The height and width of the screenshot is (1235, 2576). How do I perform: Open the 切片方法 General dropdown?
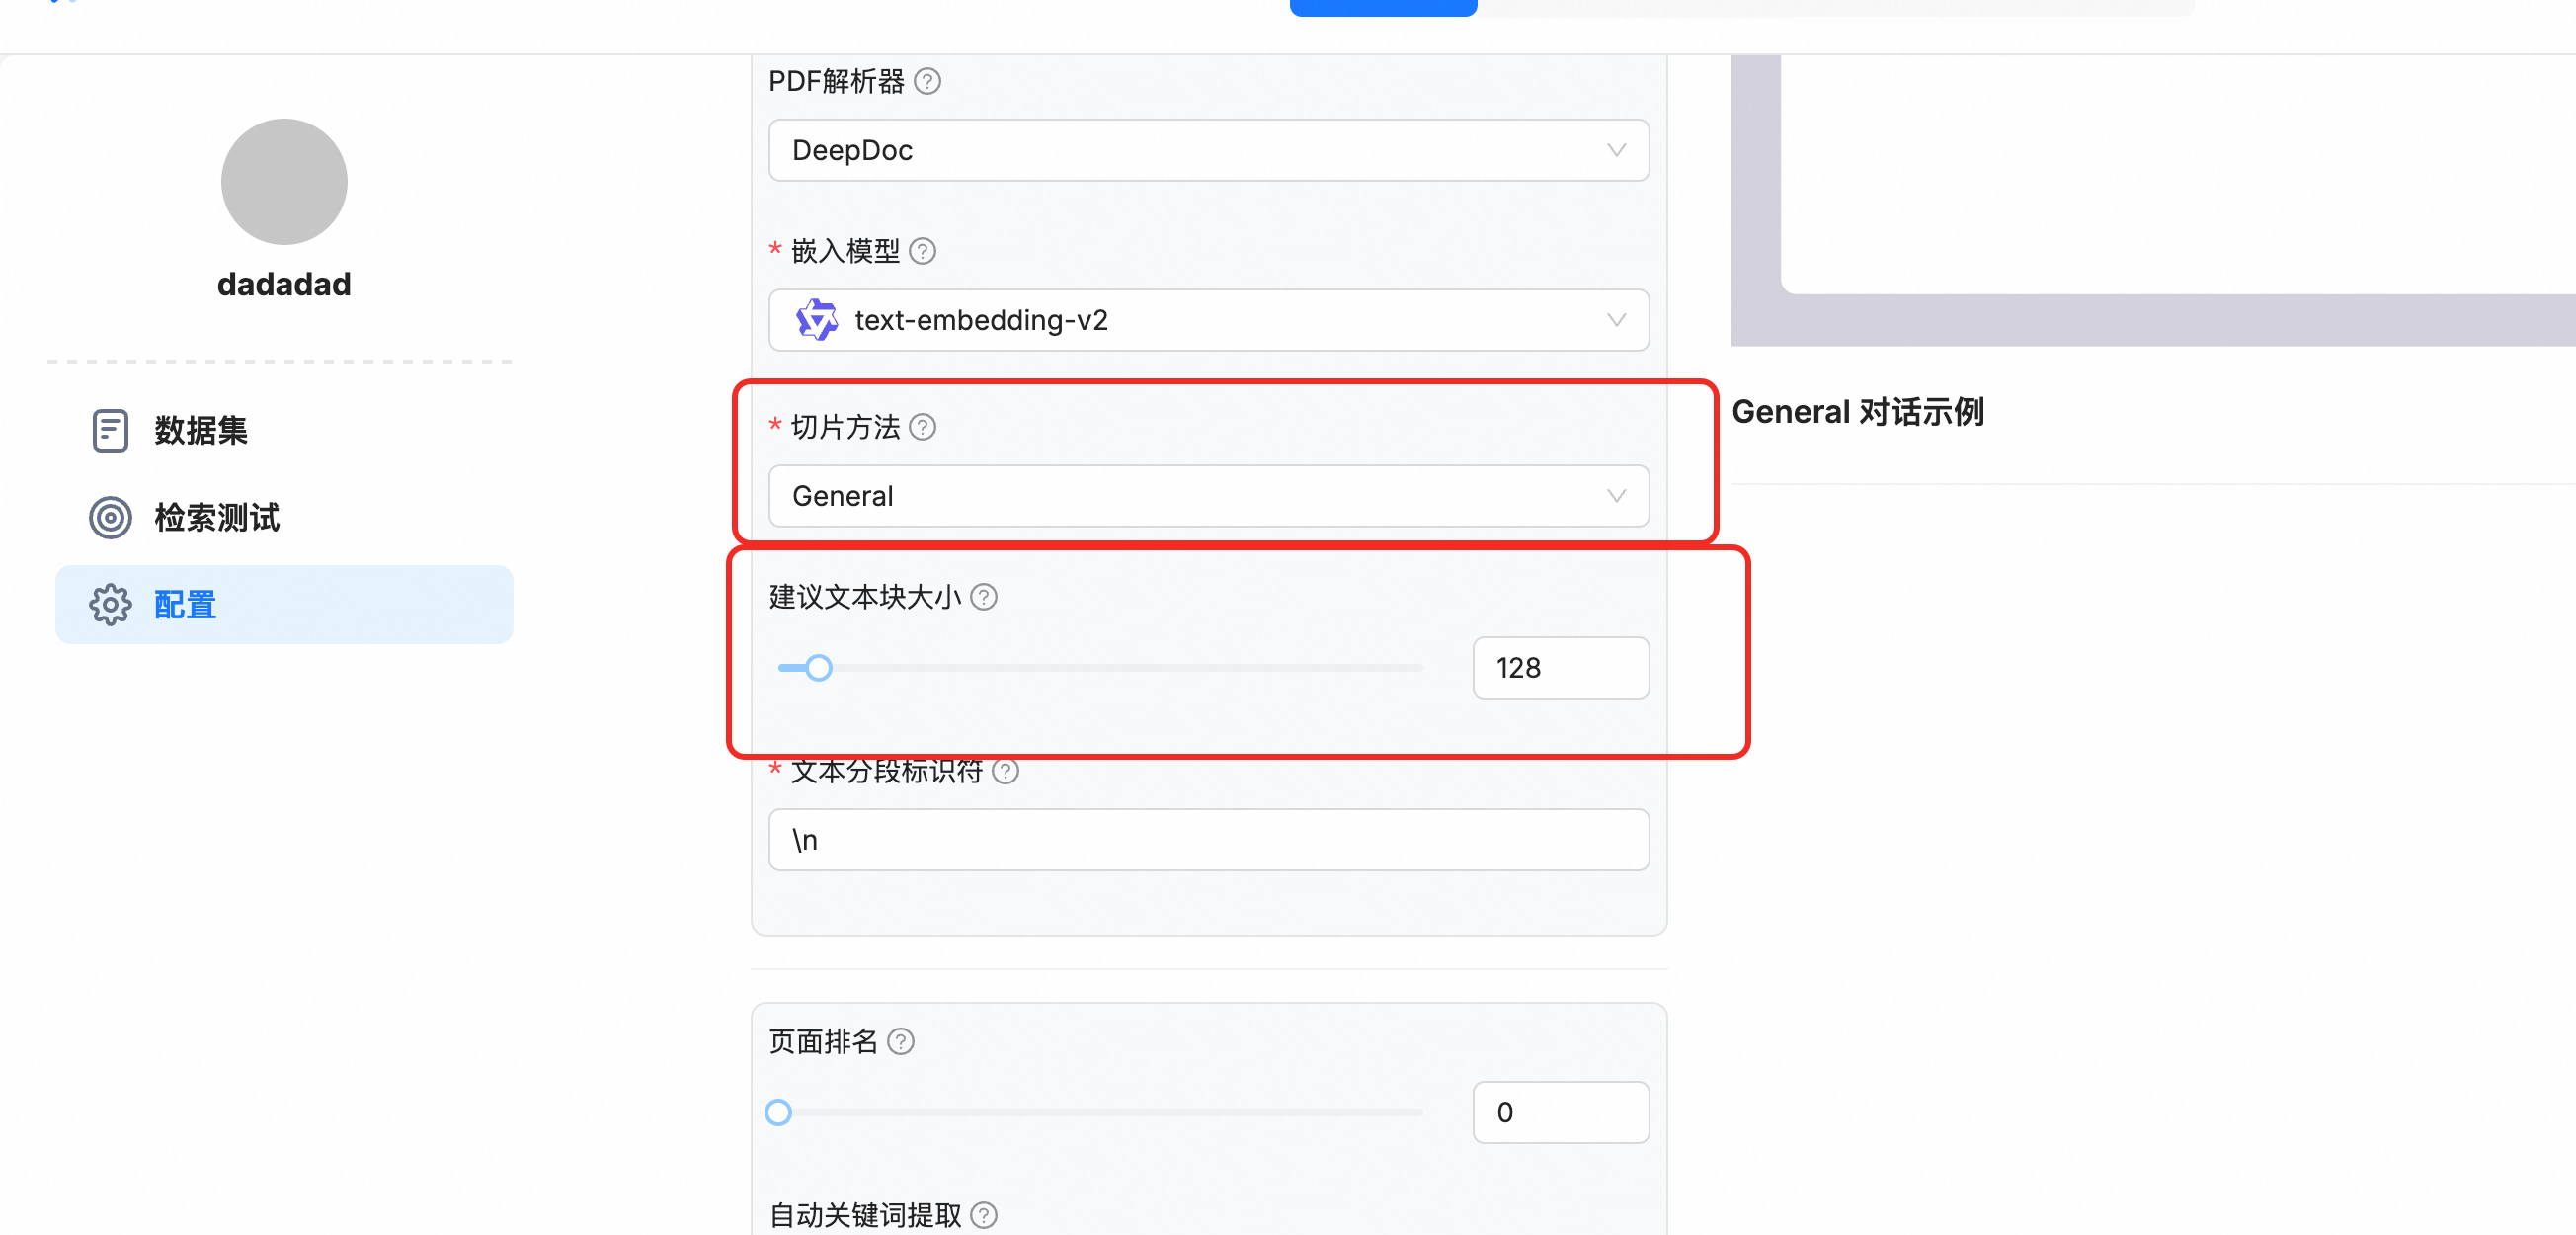[1208, 496]
